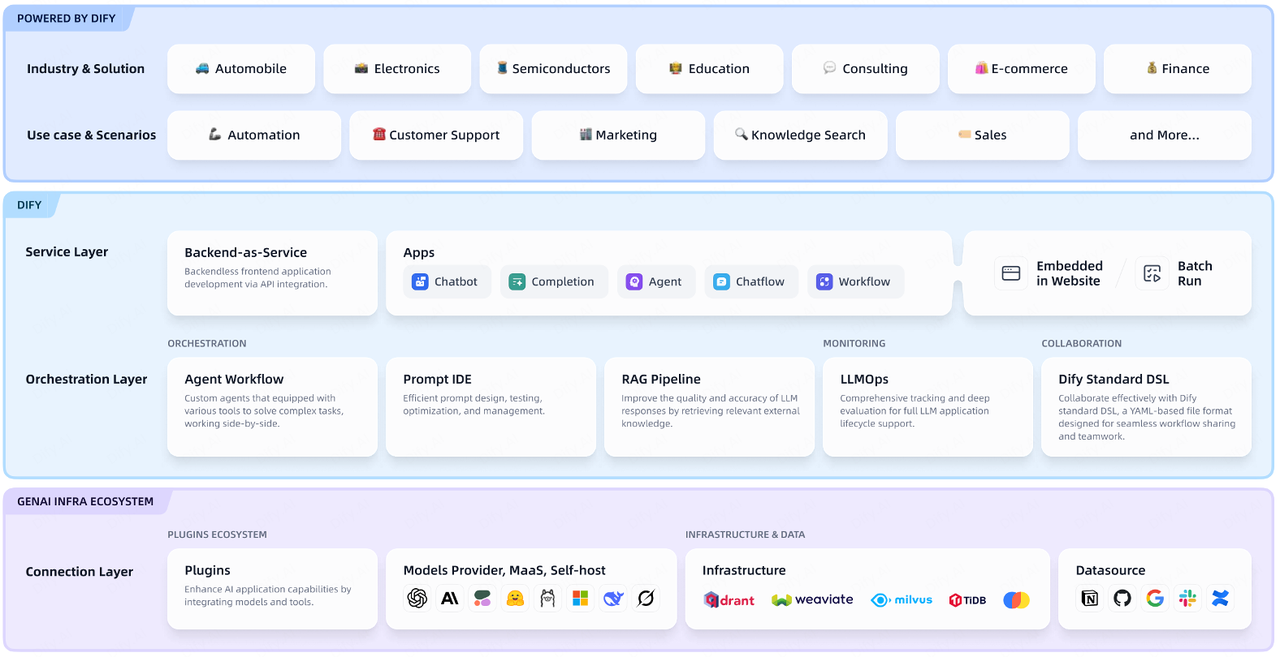
Task: Click the 'Industry & Solution' row label
Action: [86, 69]
